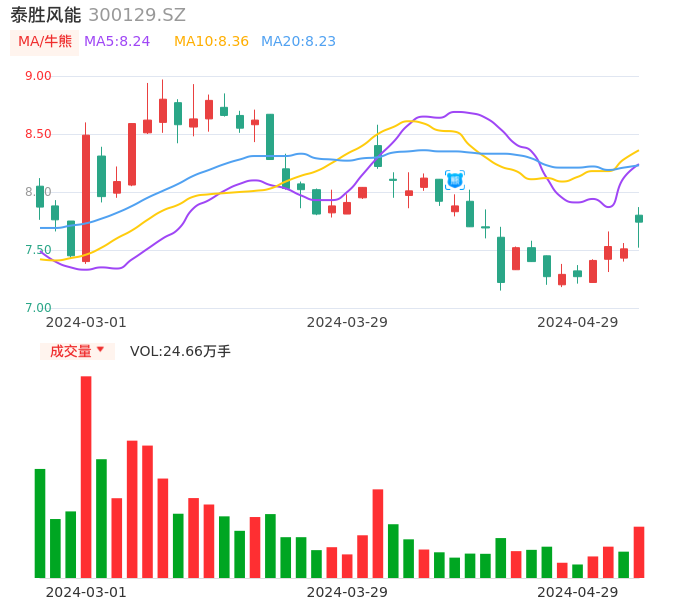Toggle the MA20 line legend

coord(298,41)
